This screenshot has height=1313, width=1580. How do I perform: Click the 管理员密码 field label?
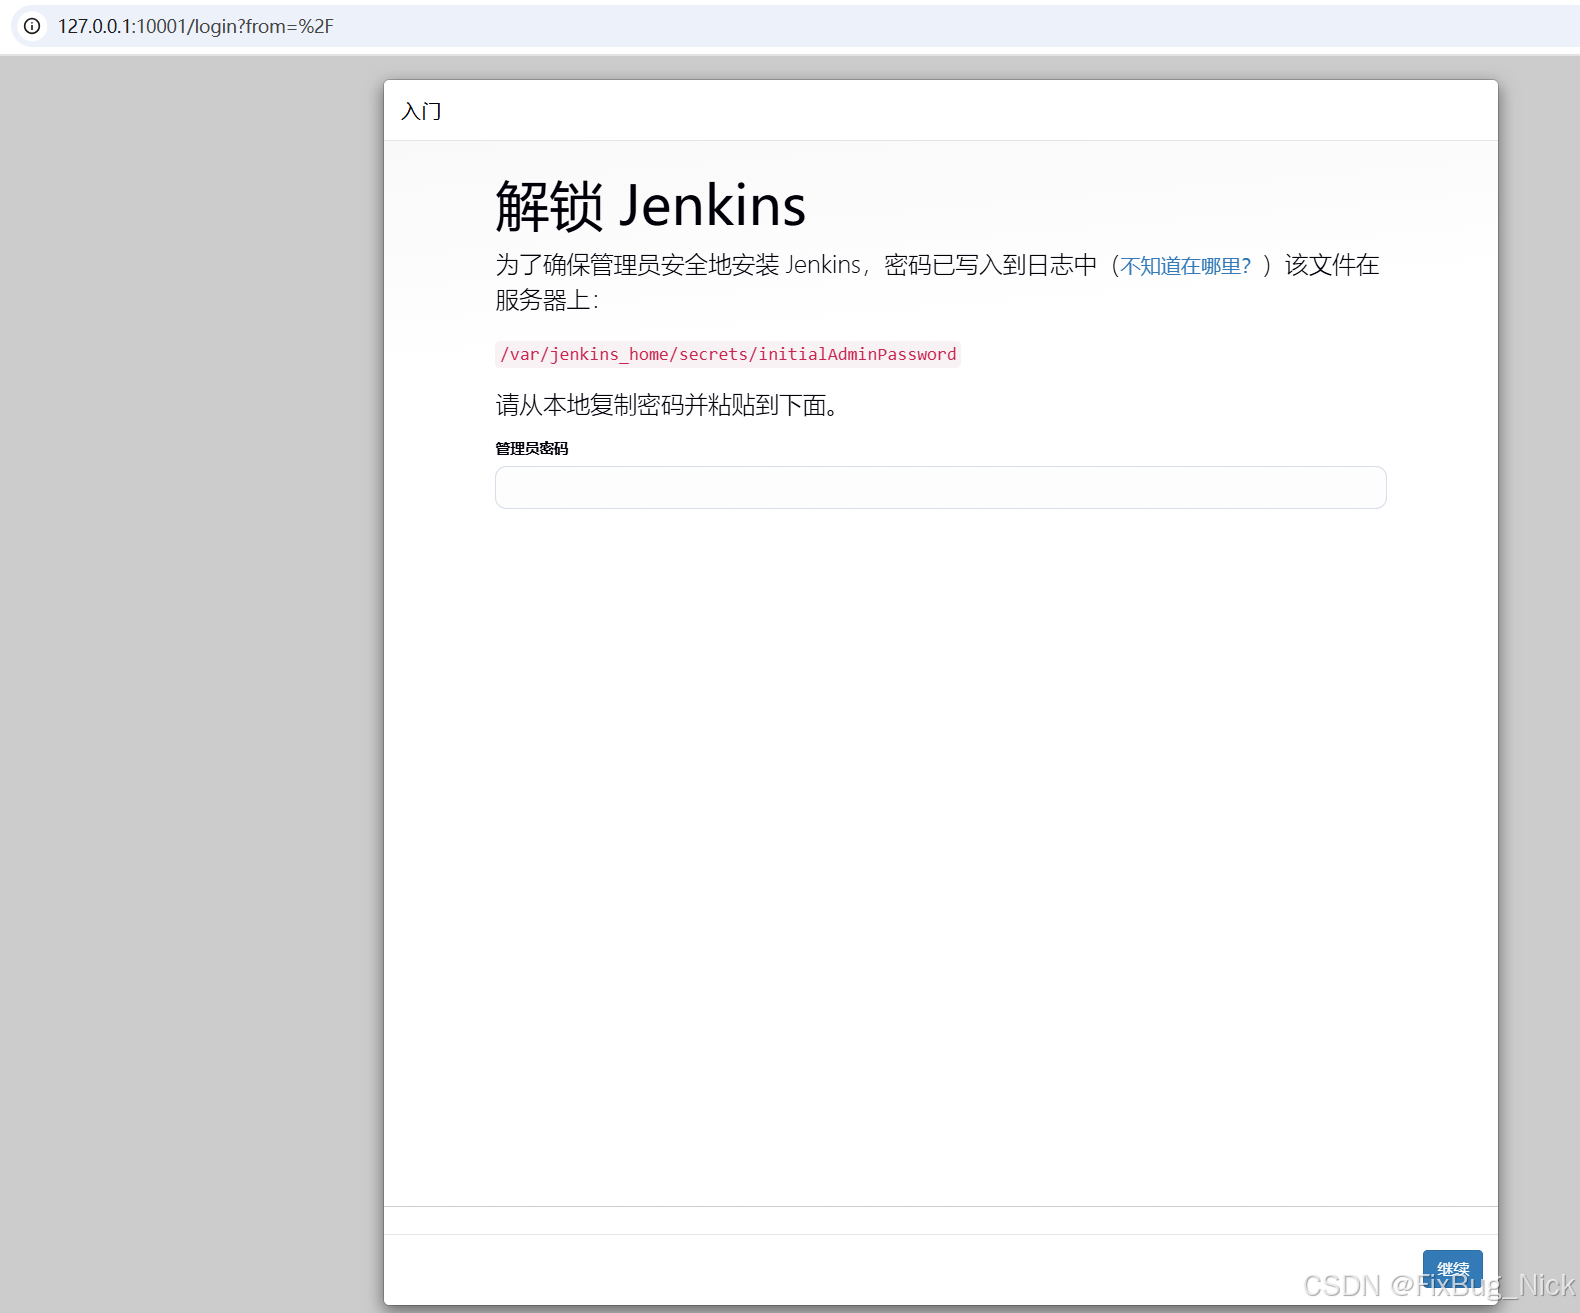532,448
